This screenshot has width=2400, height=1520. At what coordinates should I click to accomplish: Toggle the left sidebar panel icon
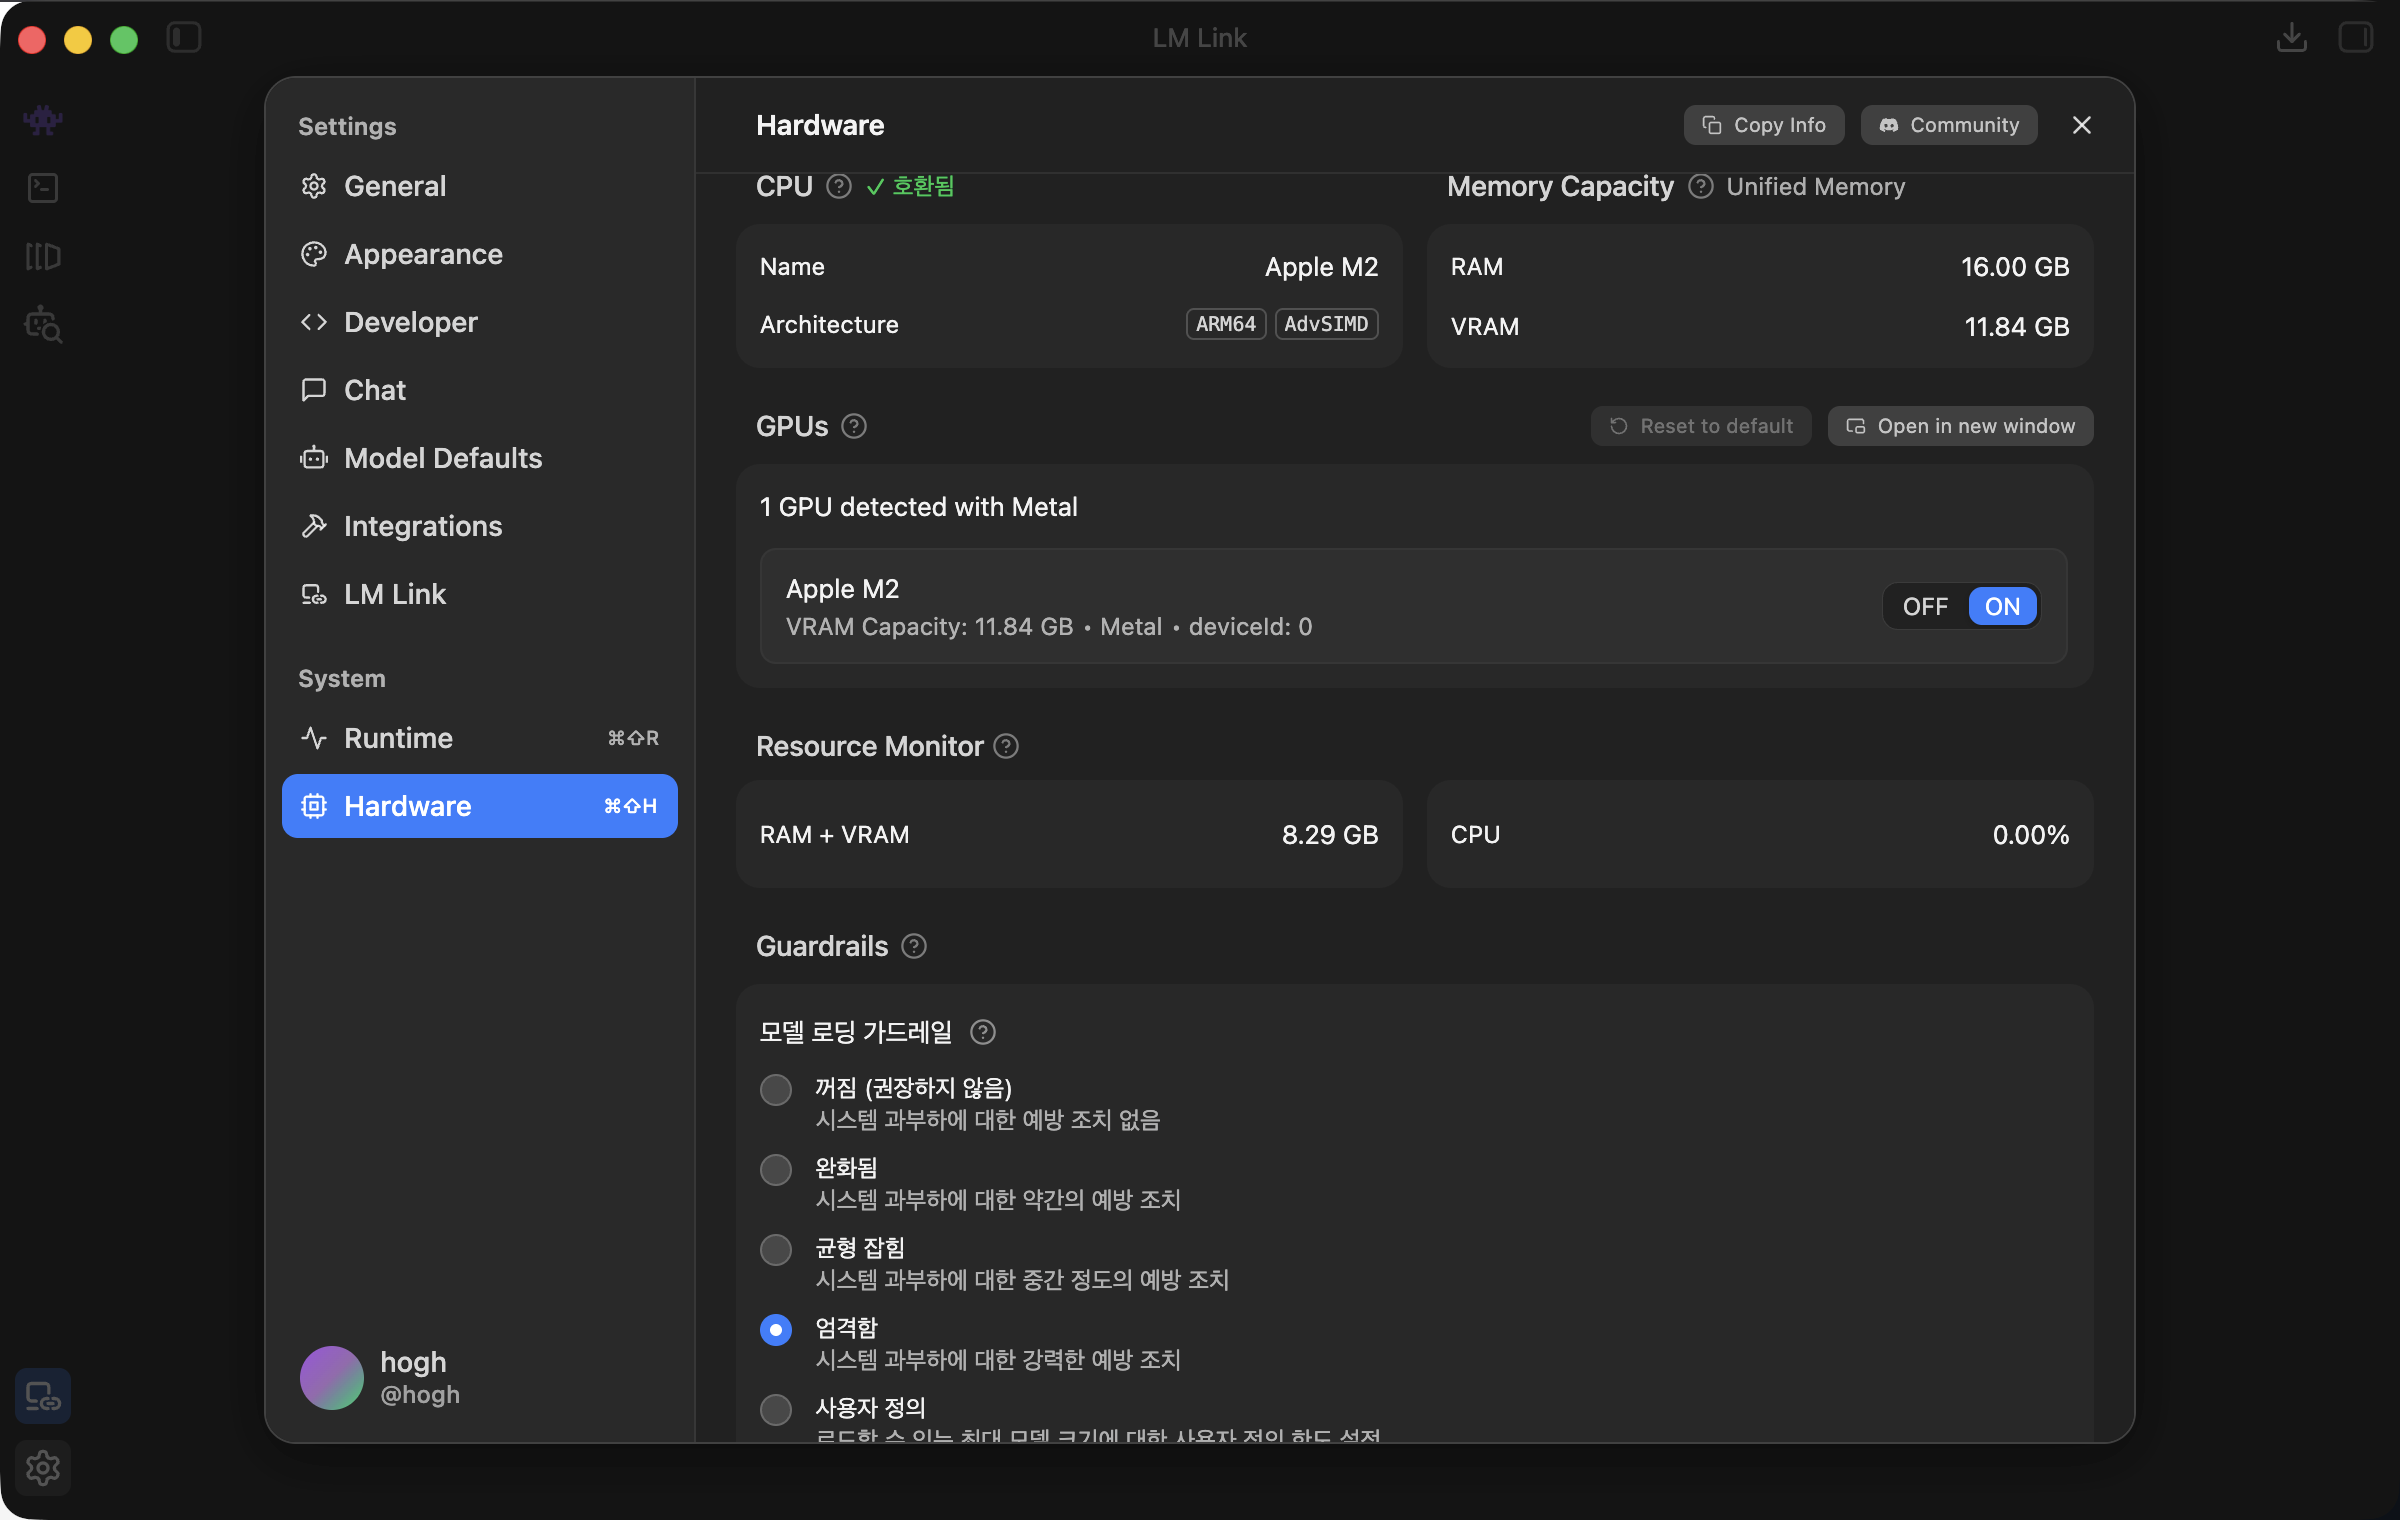(184, 38)
